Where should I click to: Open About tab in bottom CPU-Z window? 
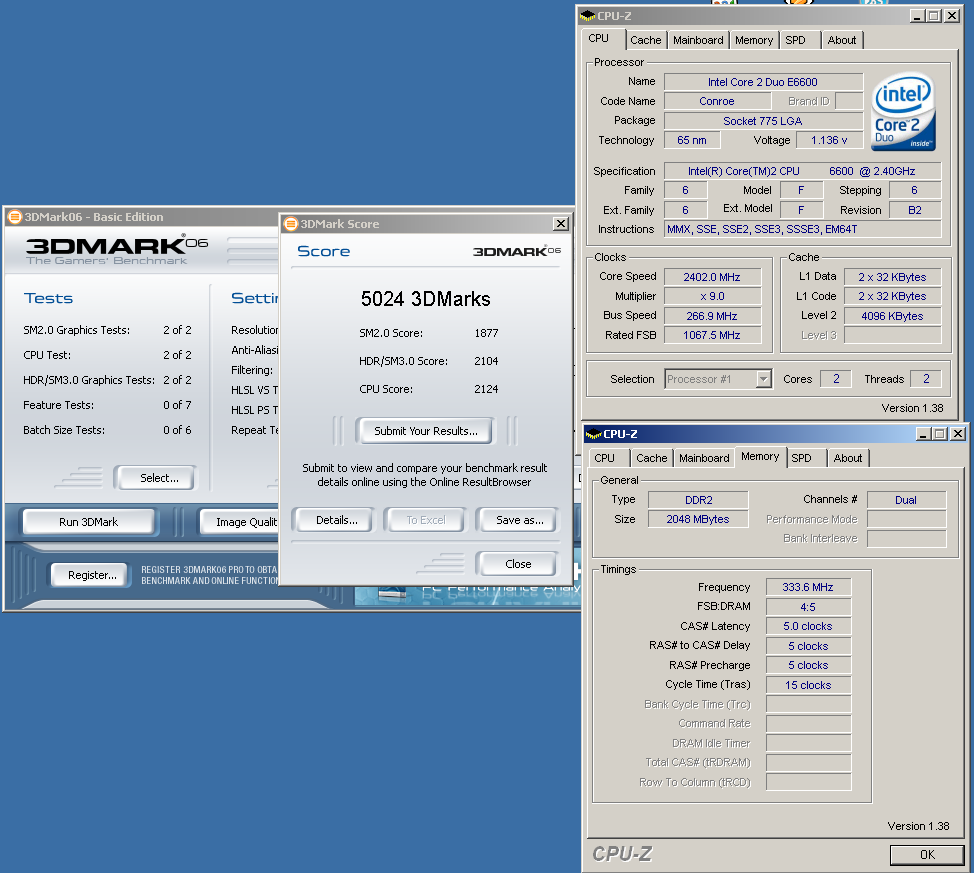[848, 459]
